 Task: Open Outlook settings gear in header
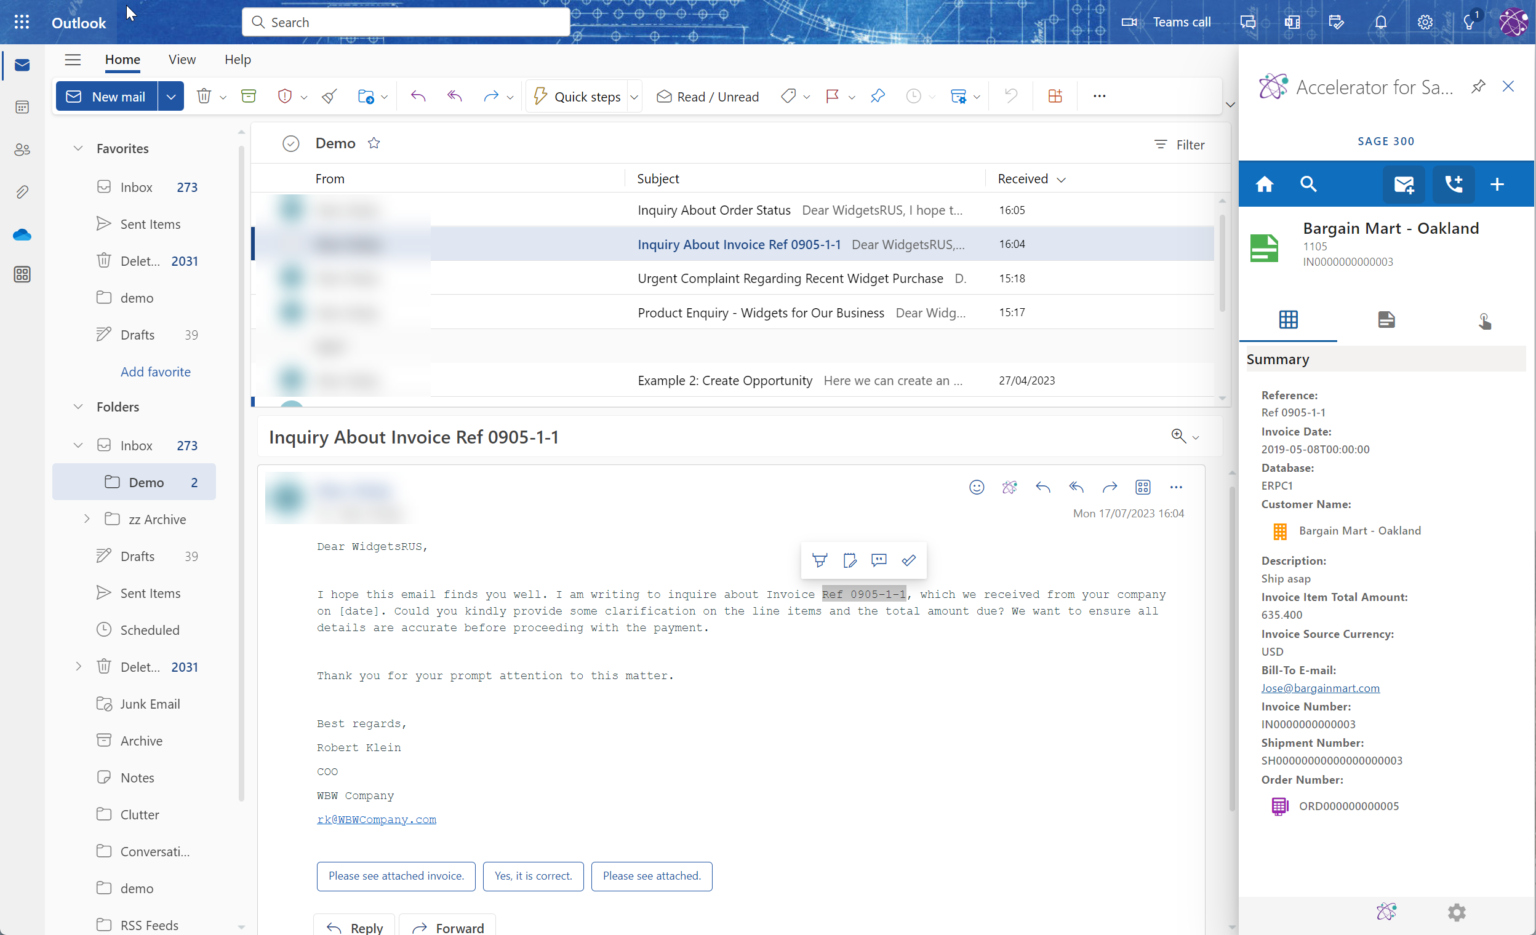click(x=1425, y=22)
